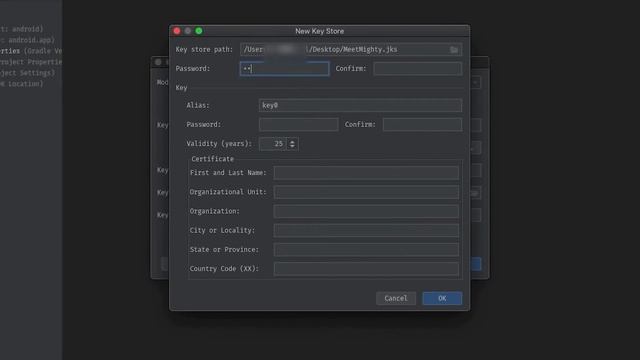Click Country Code (XX) field

click(x=366, y=269)
